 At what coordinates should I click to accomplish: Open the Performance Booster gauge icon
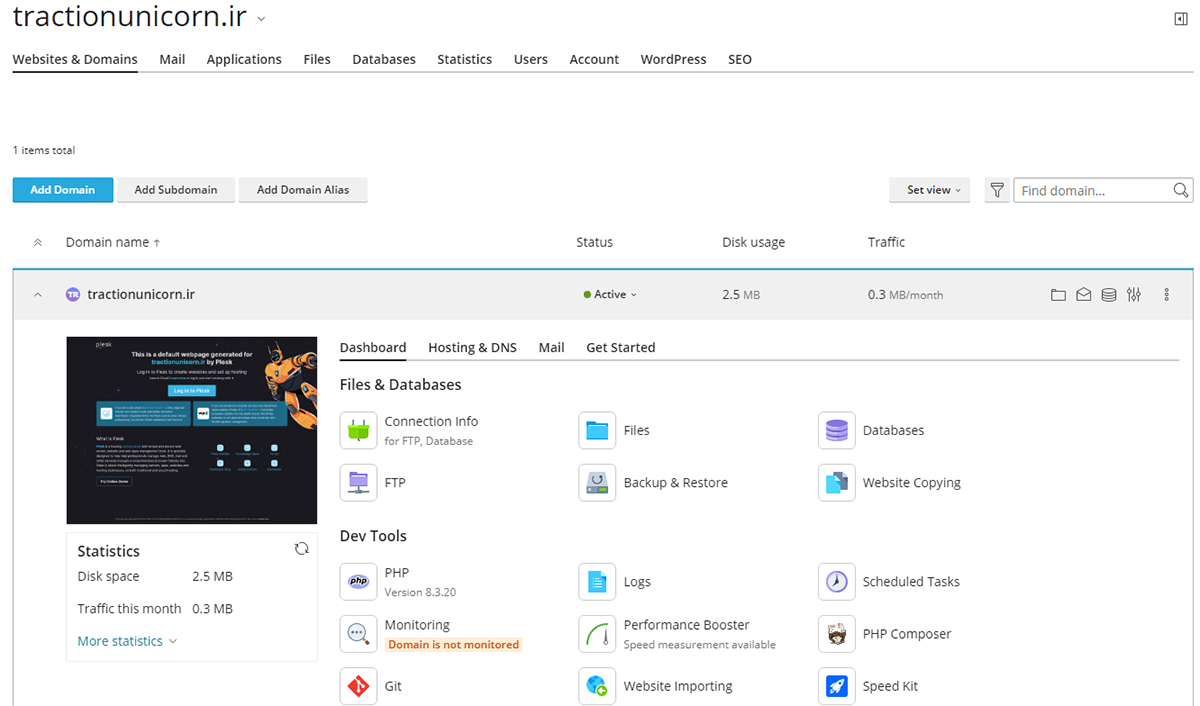tap(597, 634)
